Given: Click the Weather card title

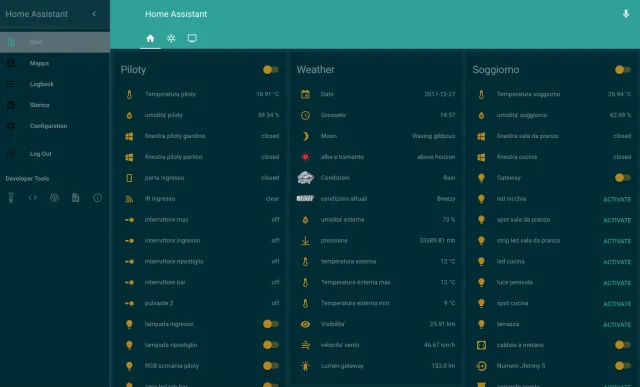Looking at the screenshot, I should pyautogui.click(x=316, y=70).
